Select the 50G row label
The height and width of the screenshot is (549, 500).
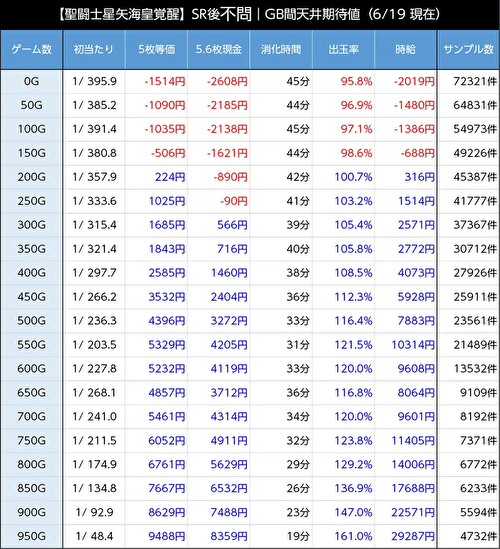coord(32,105)
